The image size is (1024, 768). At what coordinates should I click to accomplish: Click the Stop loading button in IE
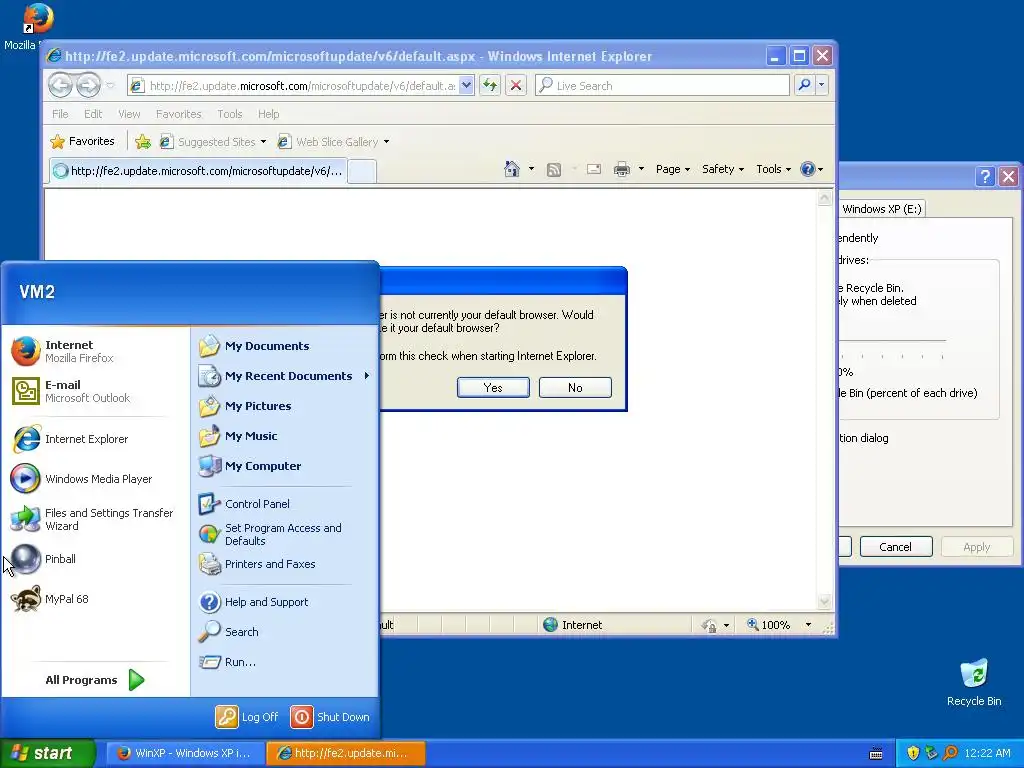pyautogui.click(x=516, y=86)
